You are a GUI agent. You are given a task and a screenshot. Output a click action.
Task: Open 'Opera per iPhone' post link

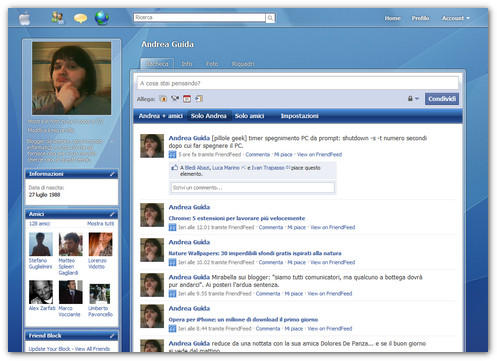pos(243,320)
